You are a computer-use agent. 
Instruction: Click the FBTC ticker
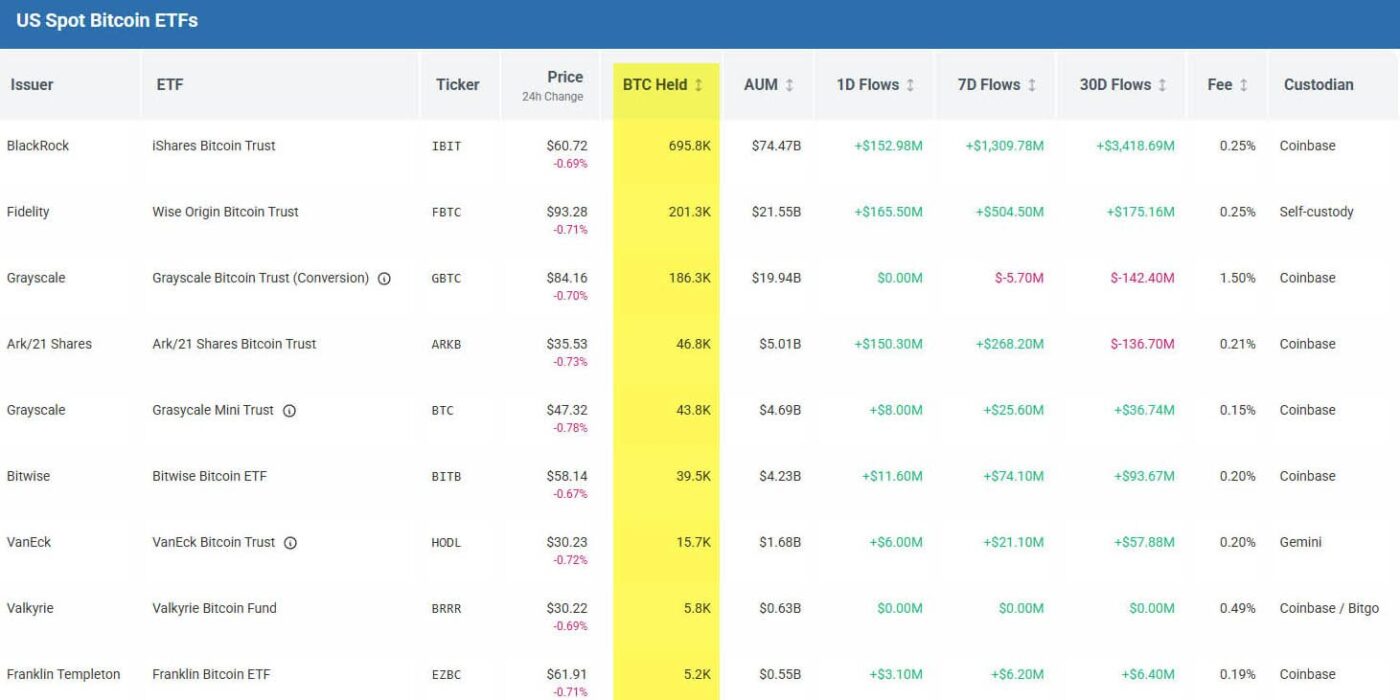coord(446,213)
